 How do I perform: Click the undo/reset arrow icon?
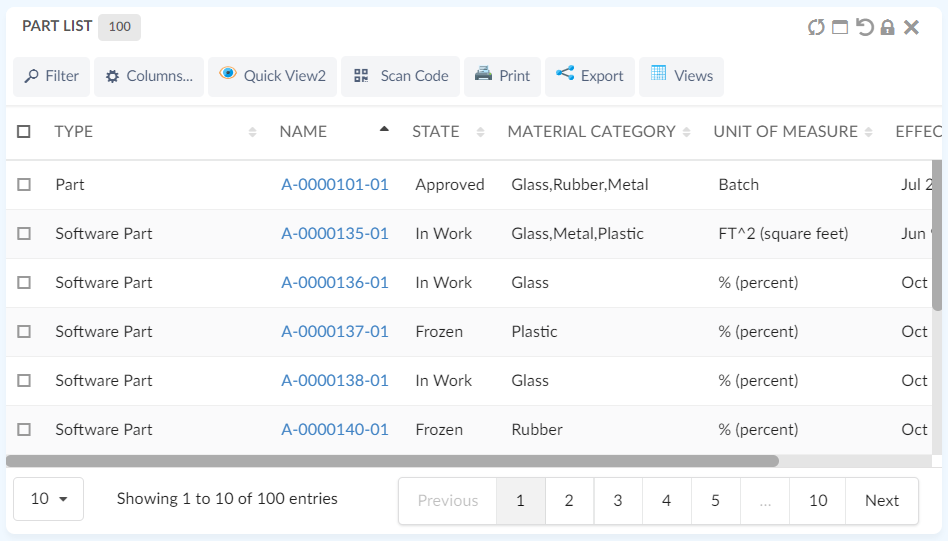pos(865,27)
